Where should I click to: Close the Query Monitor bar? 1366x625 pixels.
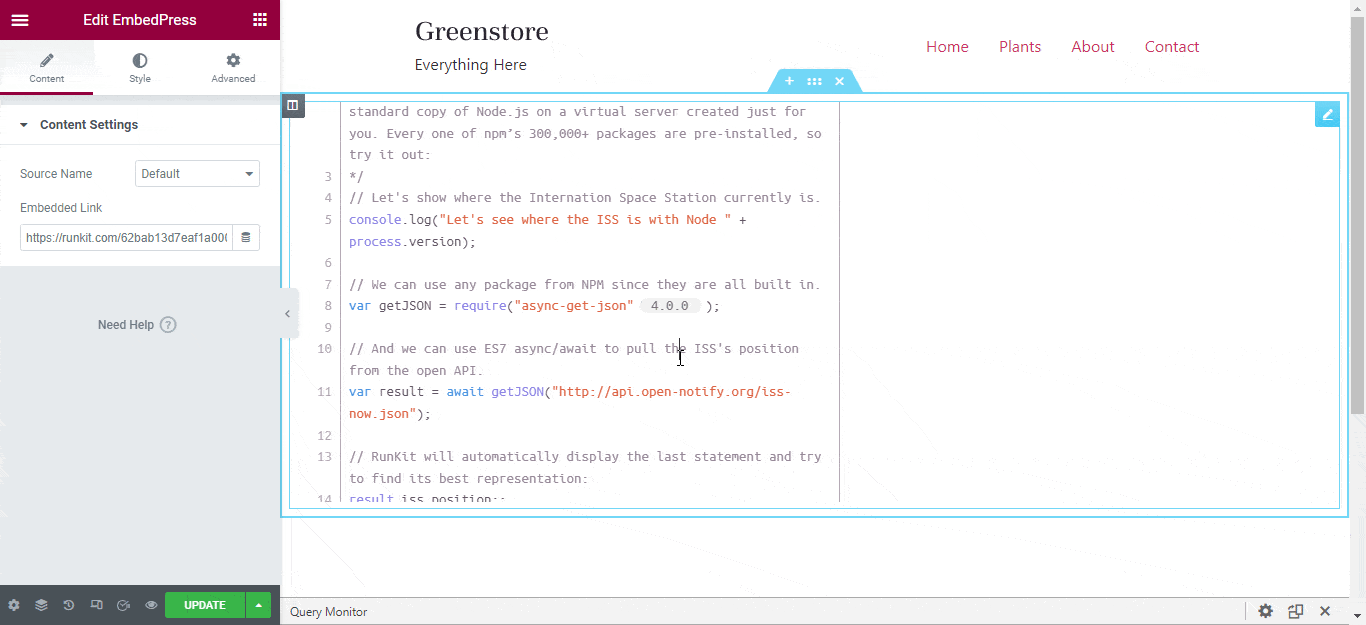(x=1325, y=611)
